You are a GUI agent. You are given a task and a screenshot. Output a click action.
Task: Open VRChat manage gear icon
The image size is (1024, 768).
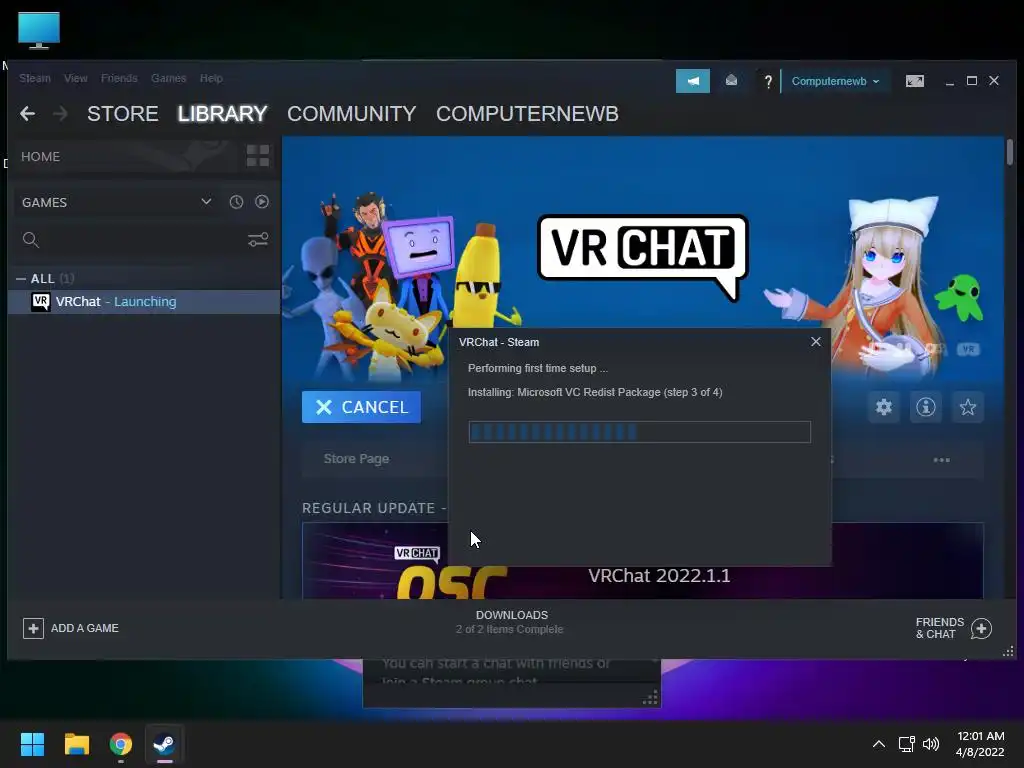tap(884, 407)
